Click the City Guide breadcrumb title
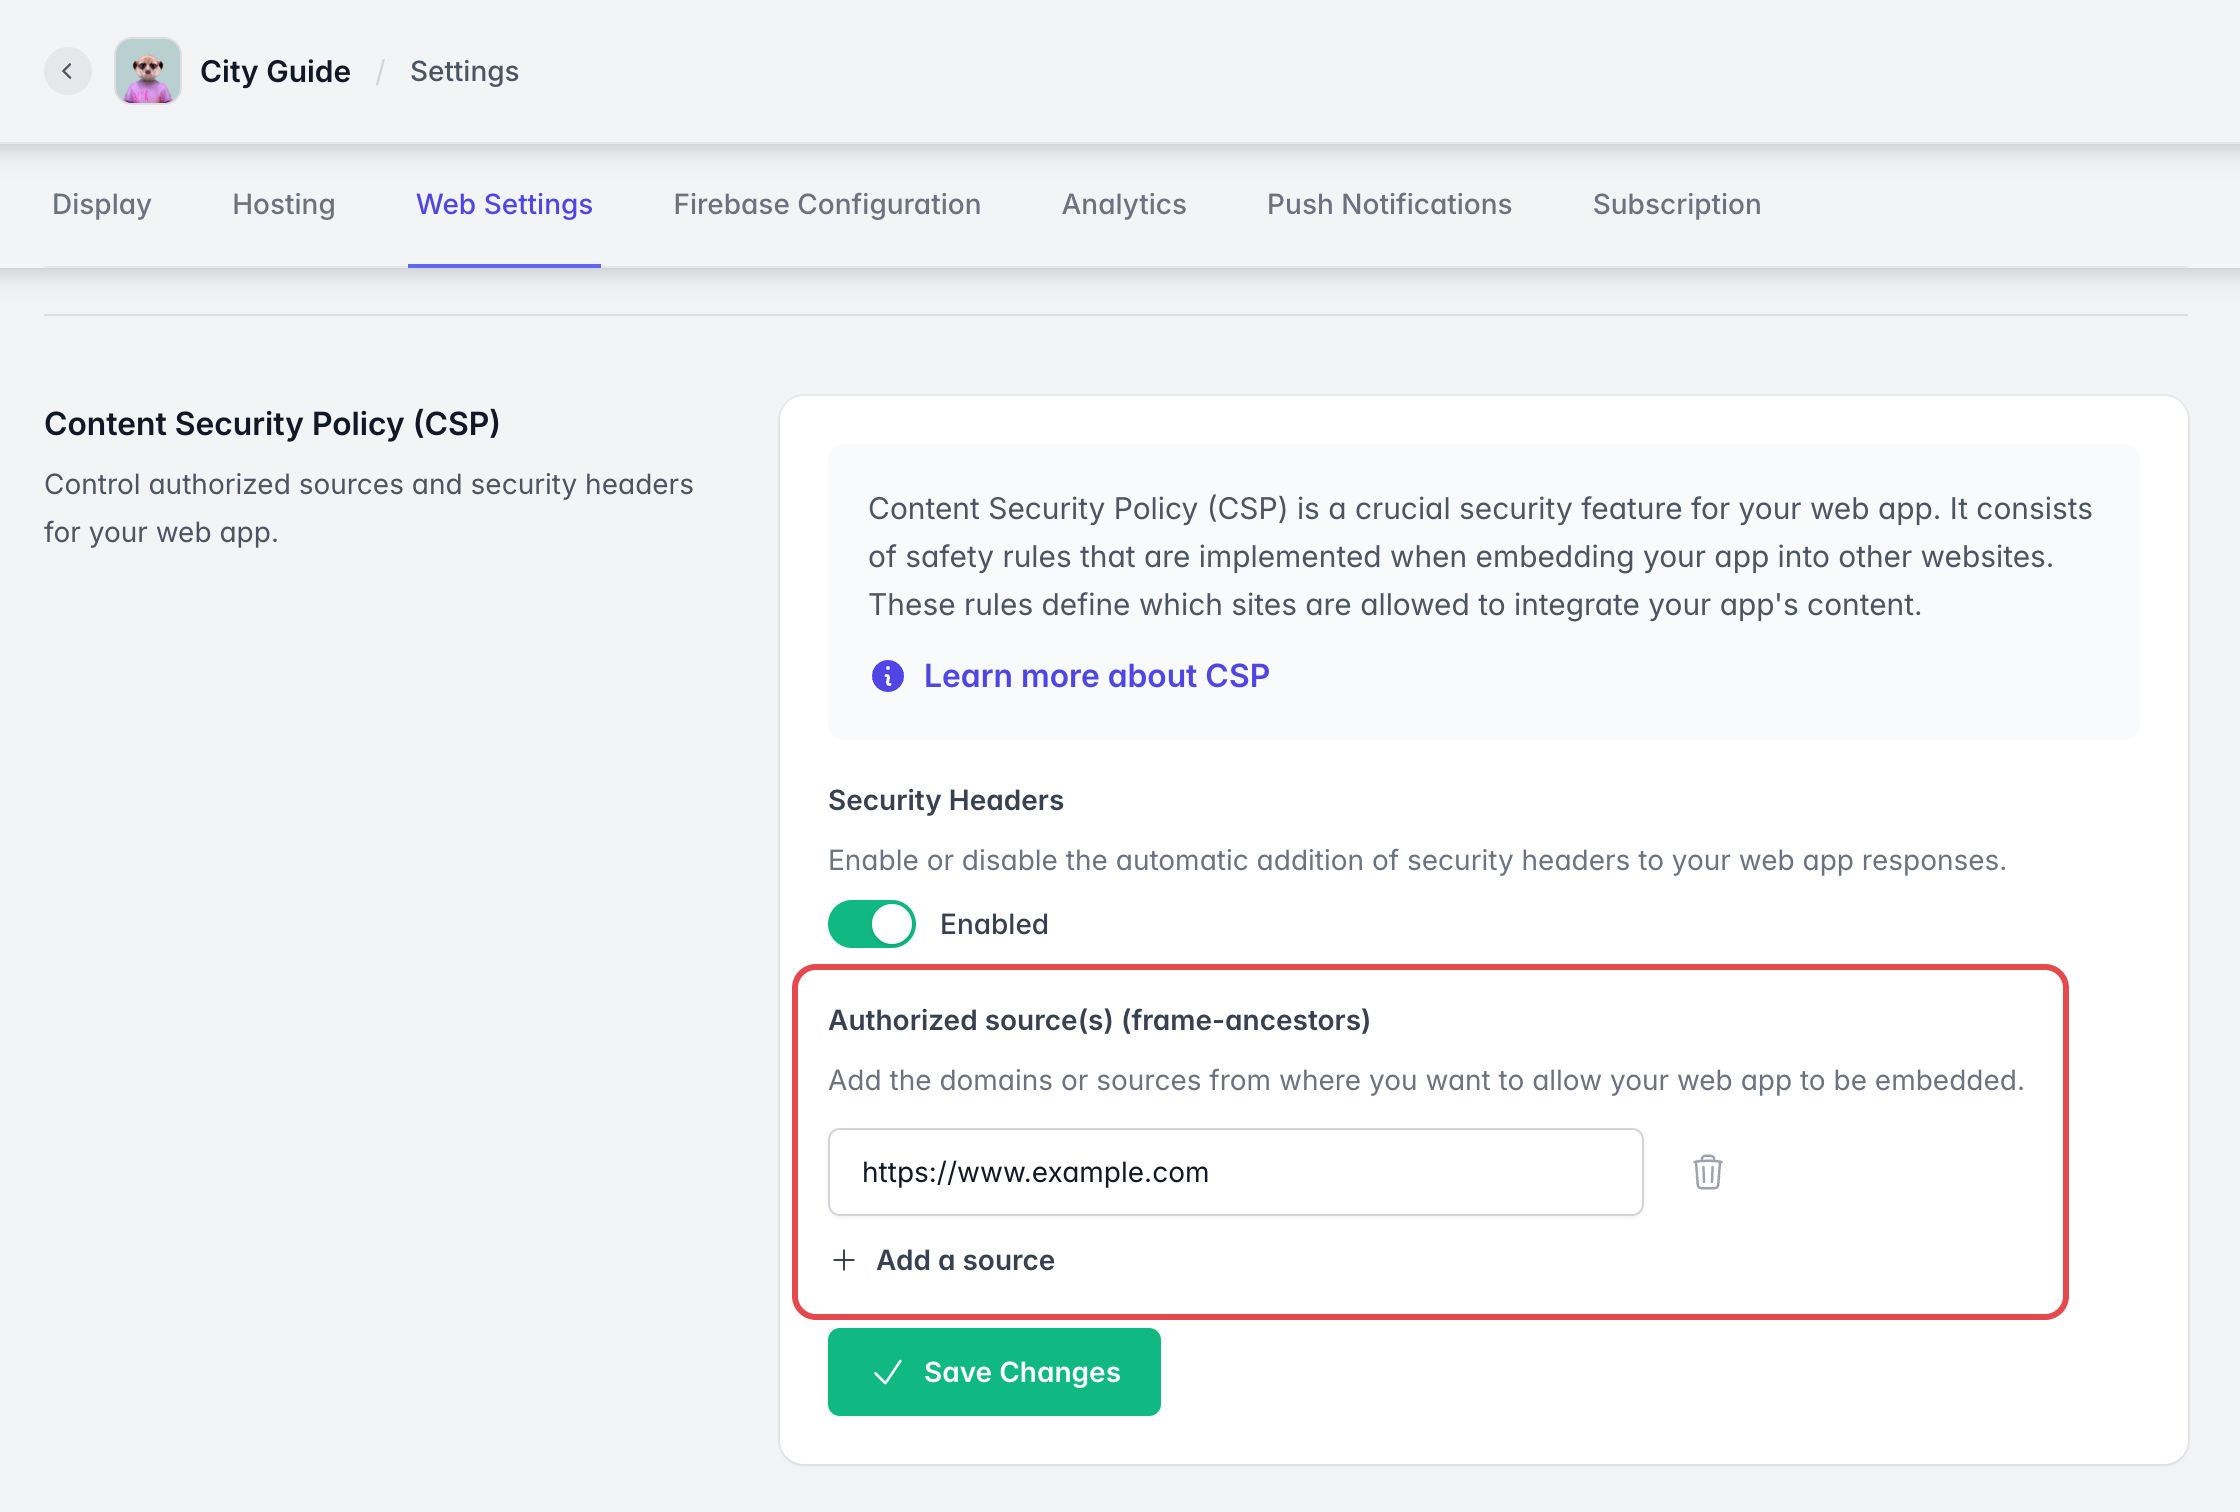Viewport: 2240px width, 1512px height. (275, 71)
